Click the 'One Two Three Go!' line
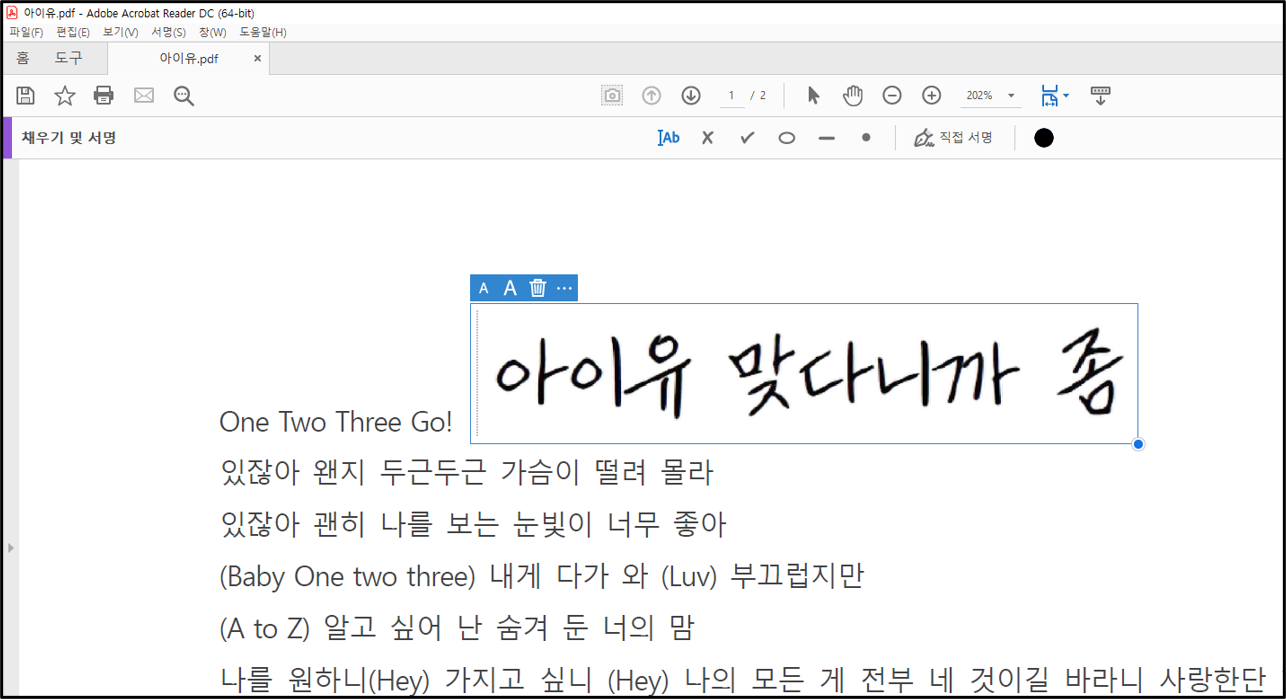1286x699 pixels. tap(336, 422)
